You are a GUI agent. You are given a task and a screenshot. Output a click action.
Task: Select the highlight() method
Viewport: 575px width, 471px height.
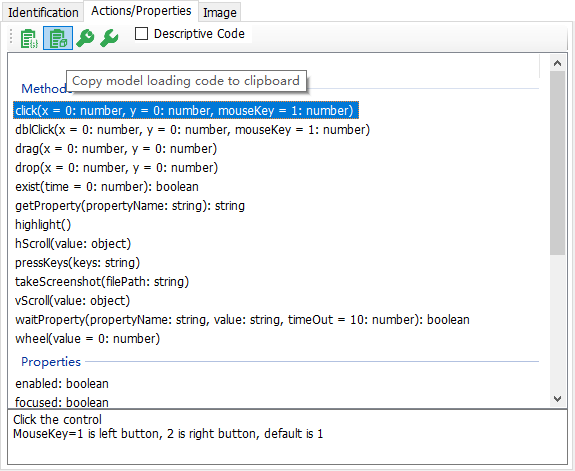point(43,225)
